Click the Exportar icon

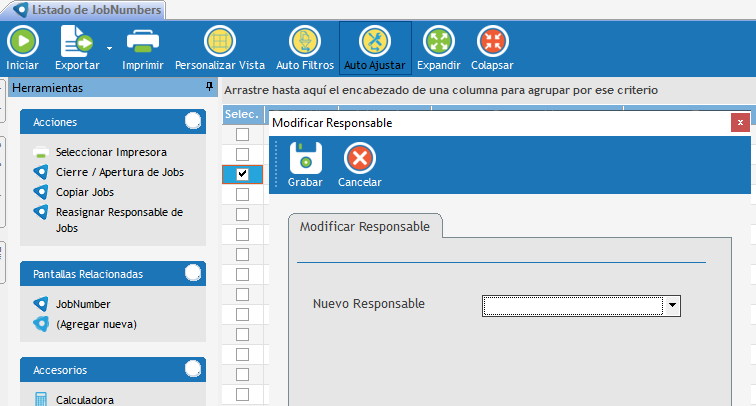76,41
